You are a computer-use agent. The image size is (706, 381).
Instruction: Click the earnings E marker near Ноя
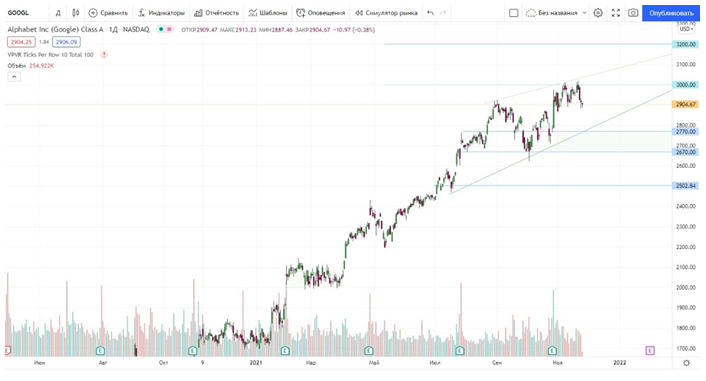(x=552, y=350)
